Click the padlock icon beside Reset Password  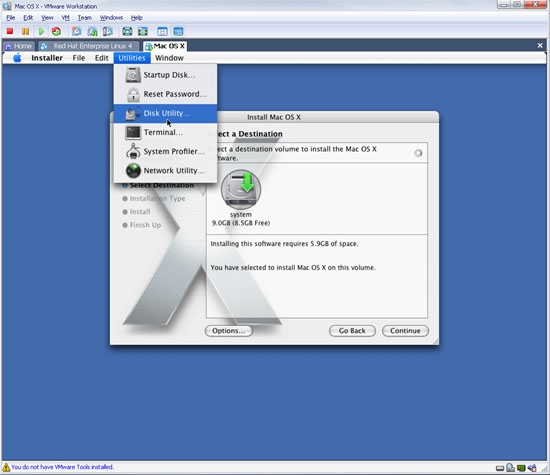133,94
